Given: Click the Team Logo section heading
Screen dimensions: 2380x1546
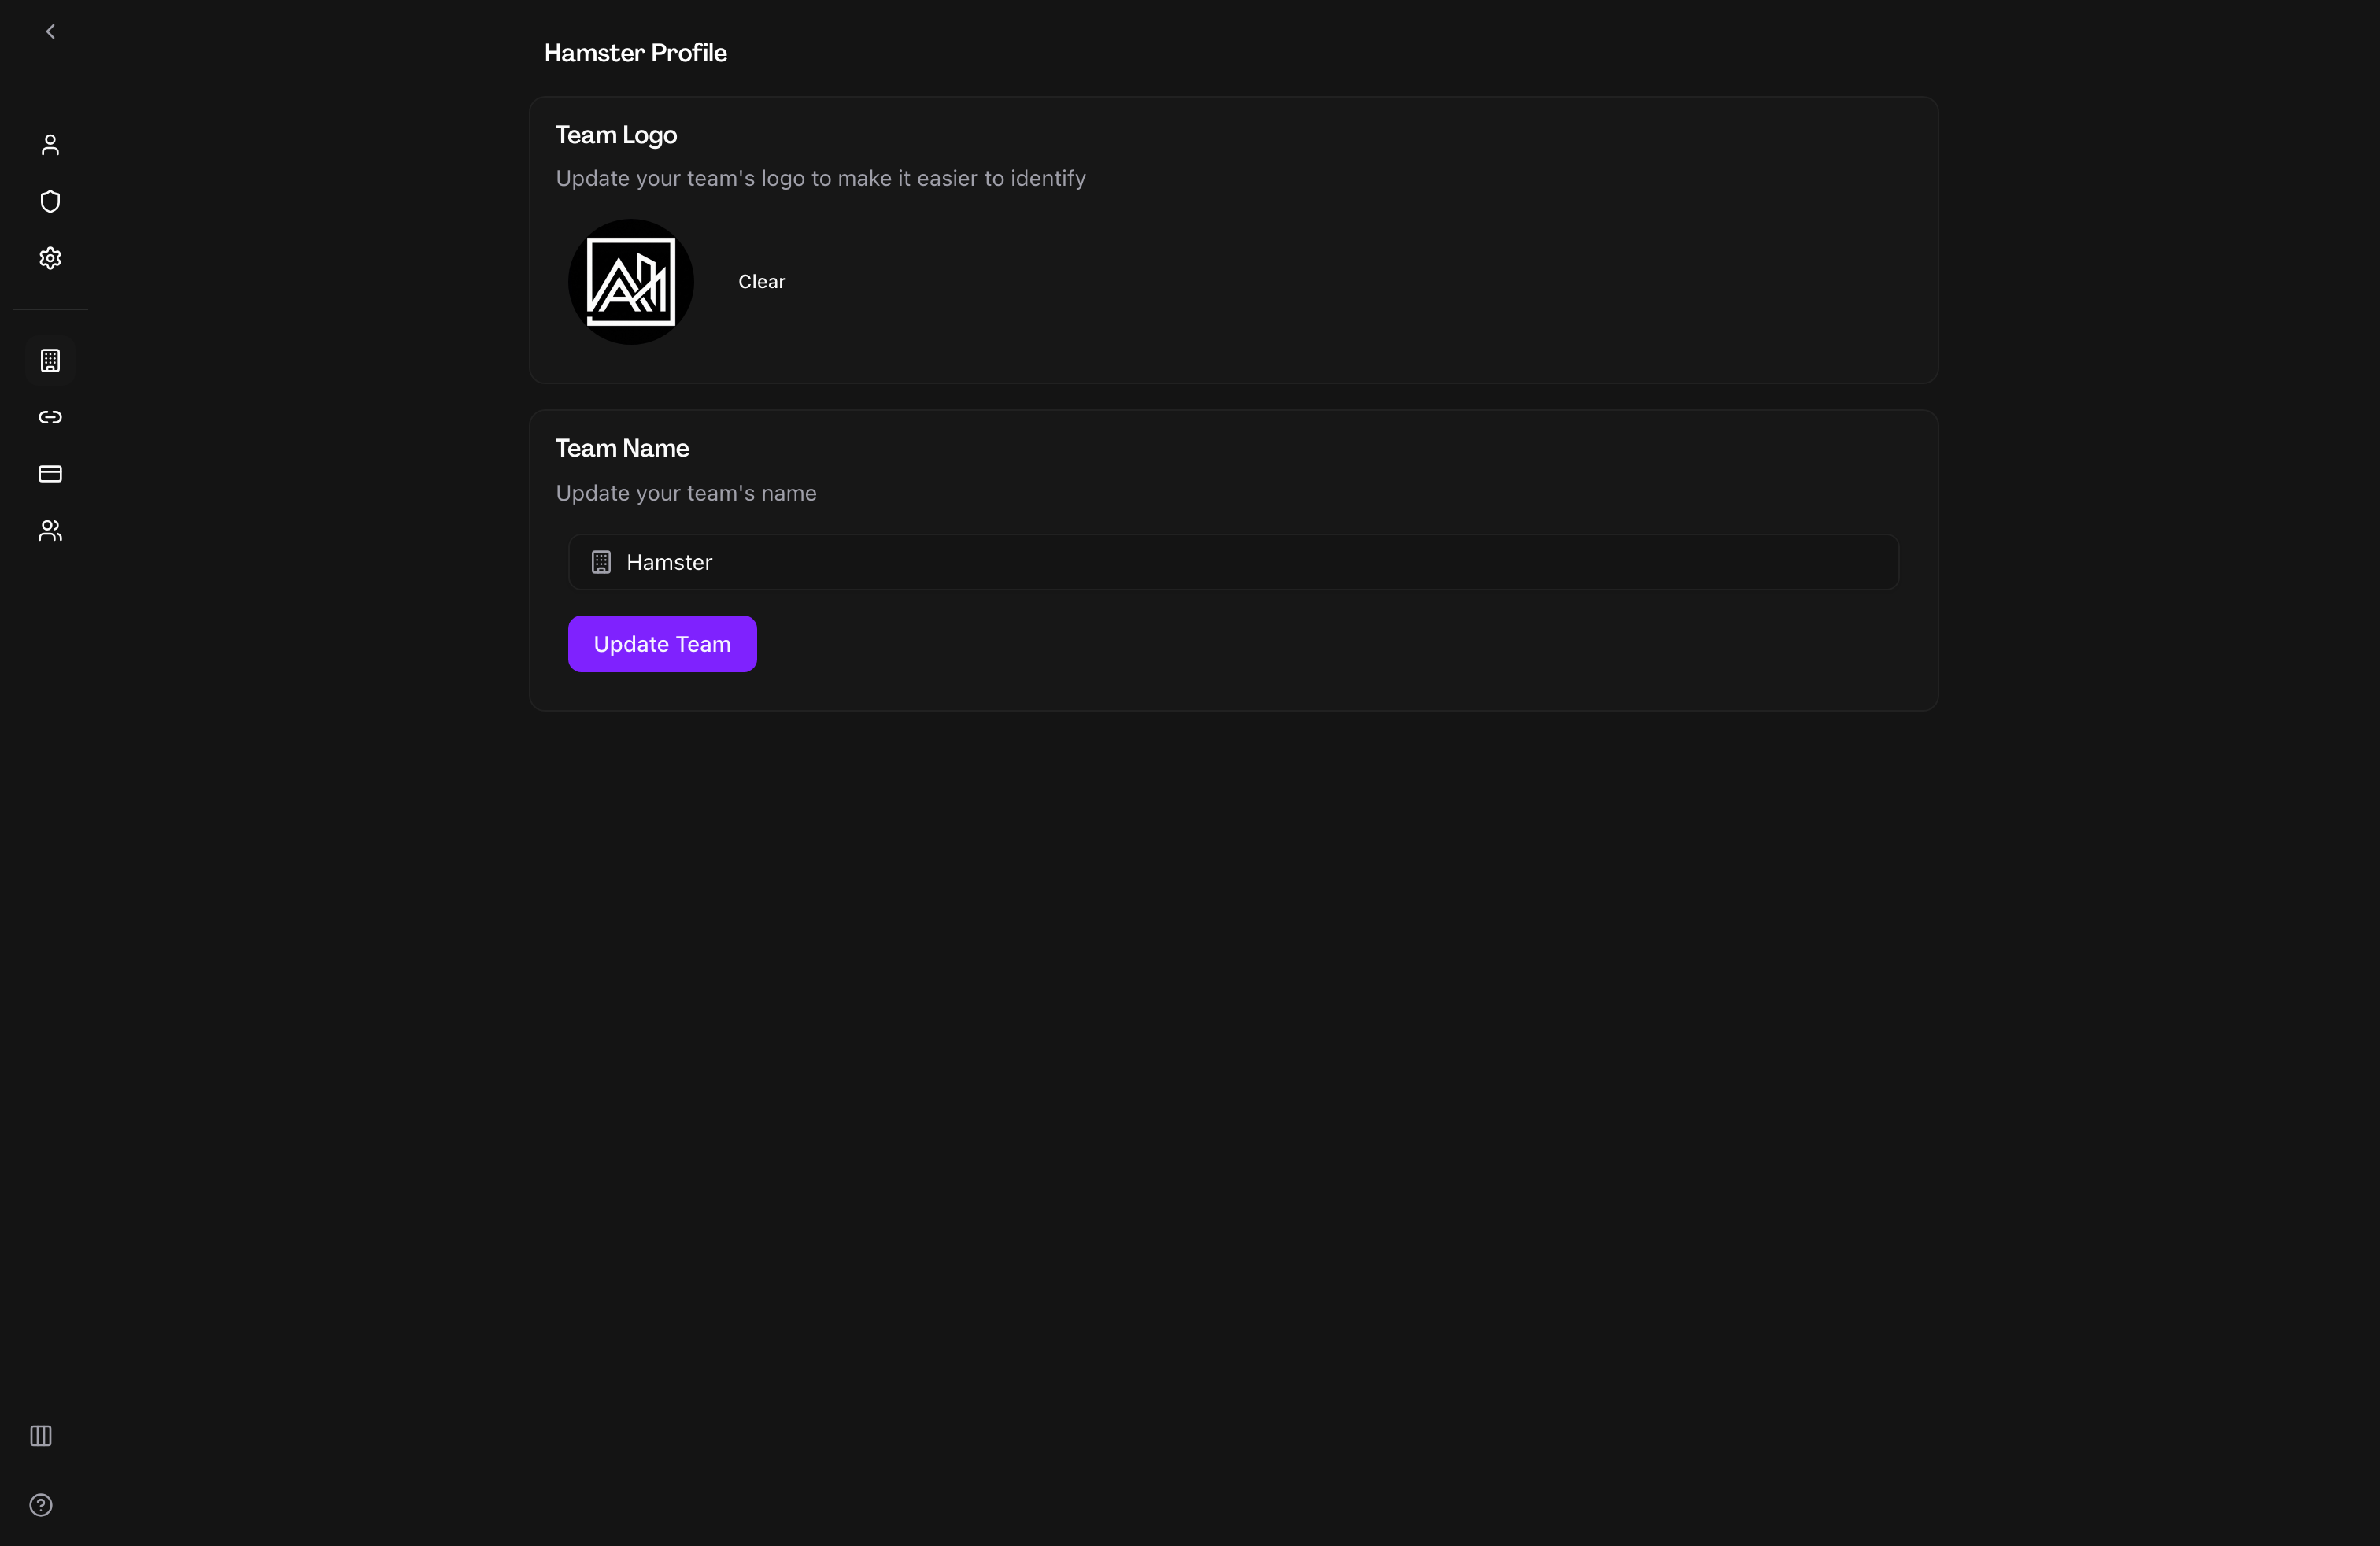Looking at the screenshot, I should coord(616,135).
